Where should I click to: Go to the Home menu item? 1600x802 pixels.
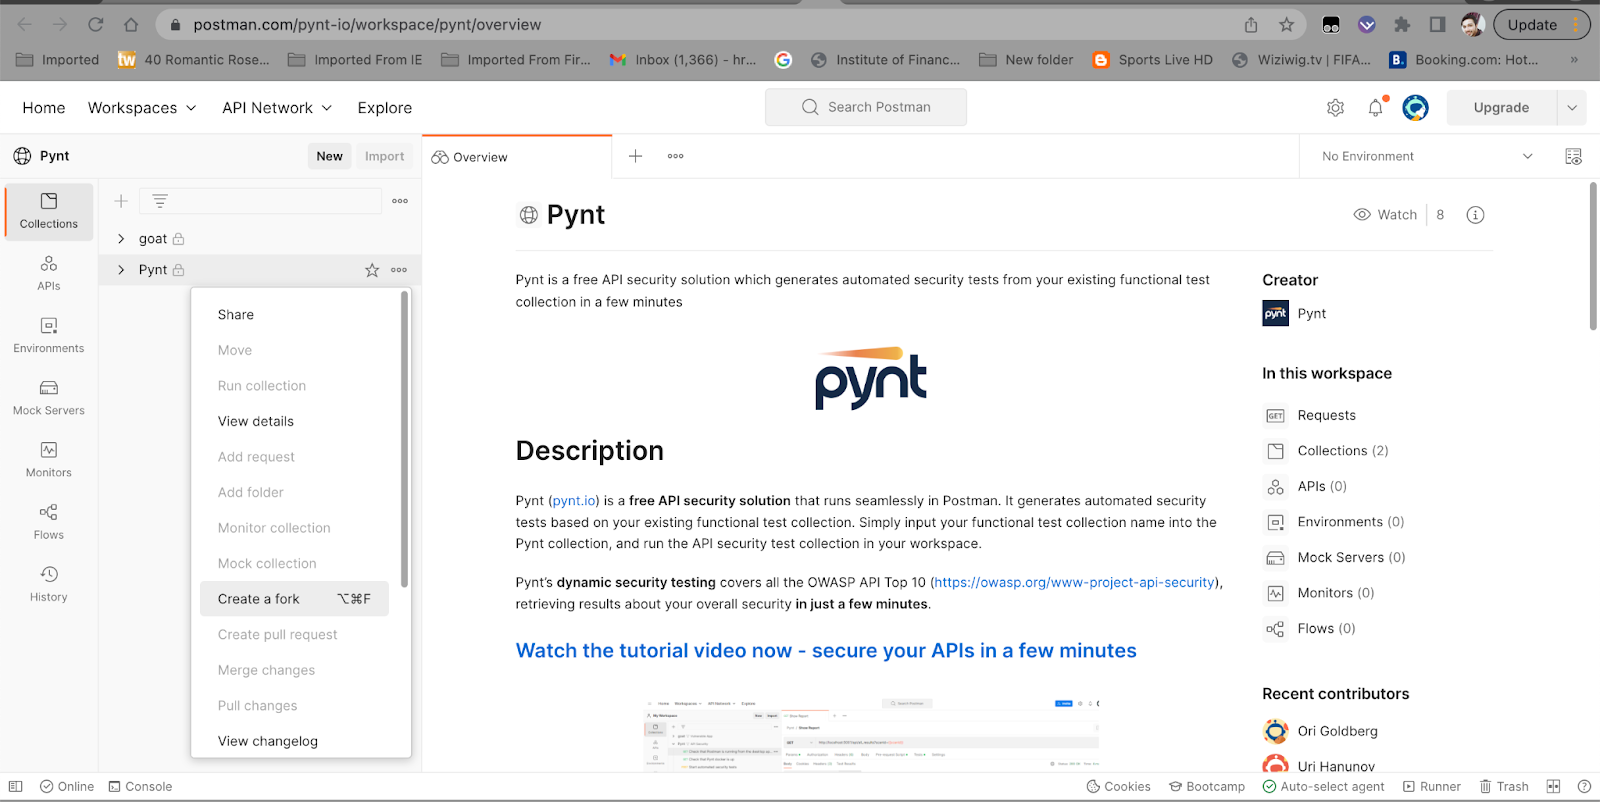pos(44,108)
